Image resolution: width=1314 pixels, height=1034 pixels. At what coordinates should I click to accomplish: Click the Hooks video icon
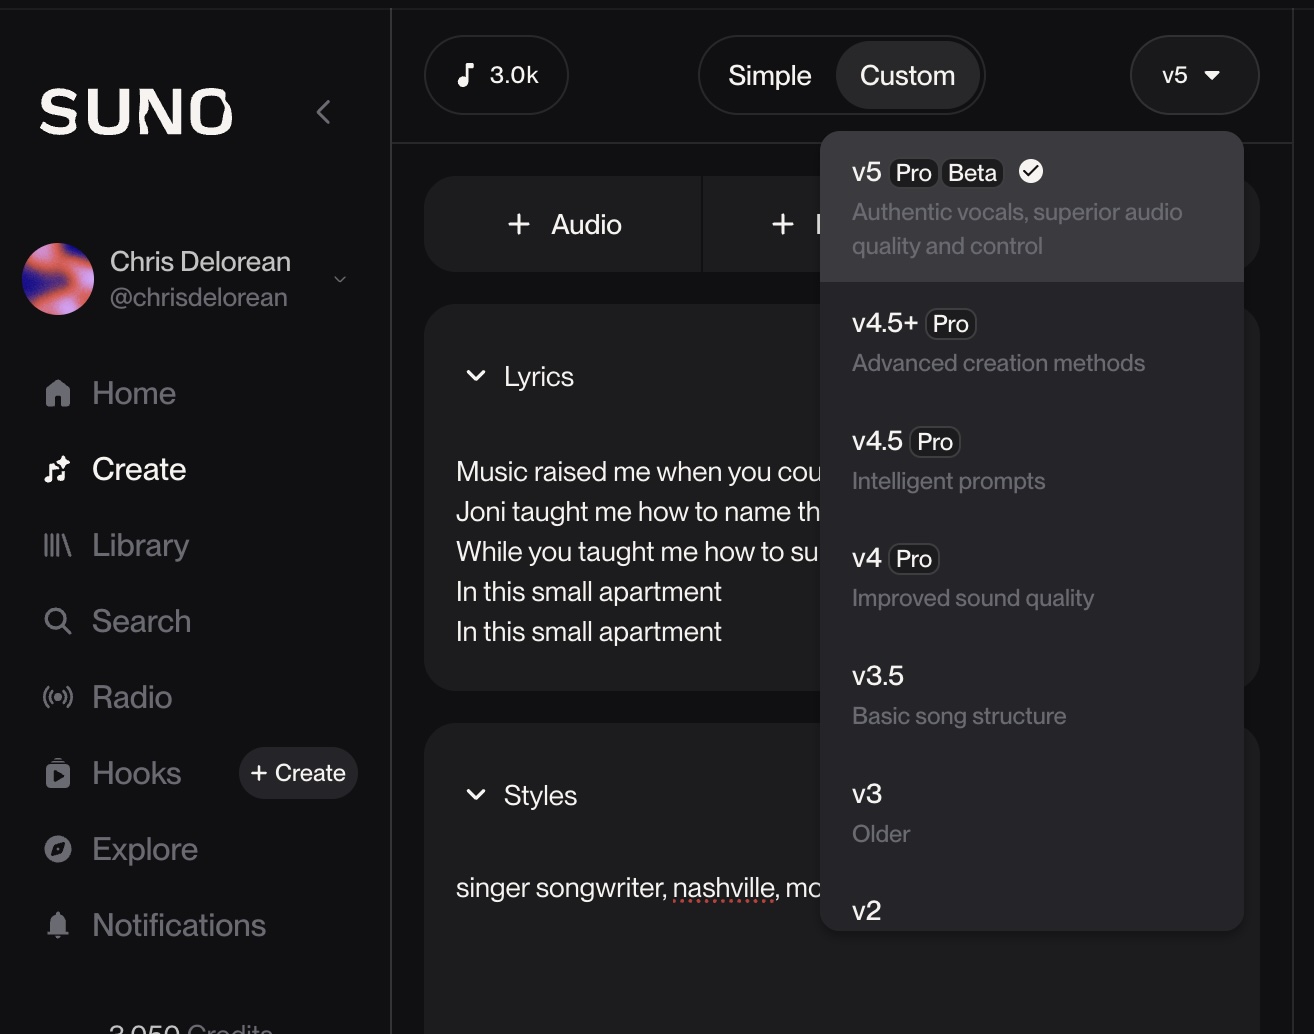[58, 773]
